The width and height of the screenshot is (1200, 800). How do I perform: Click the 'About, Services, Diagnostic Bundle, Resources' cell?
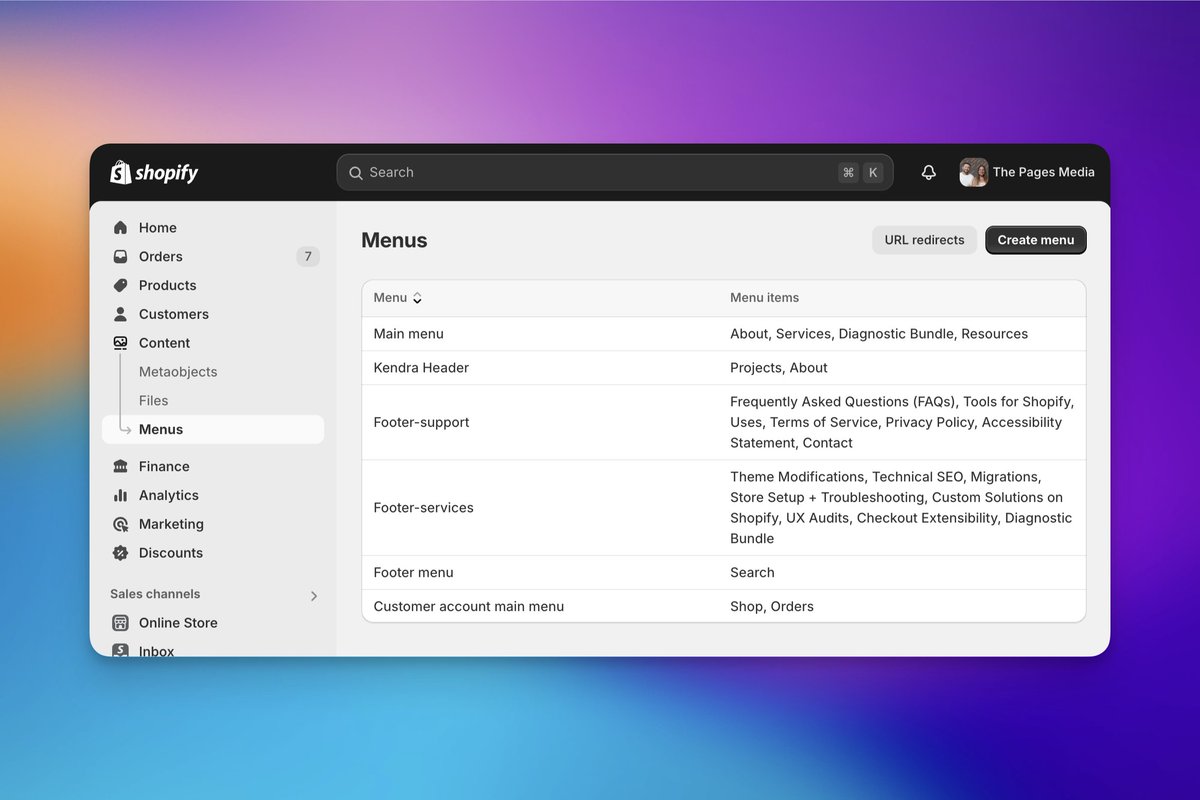tap(879, 334)
